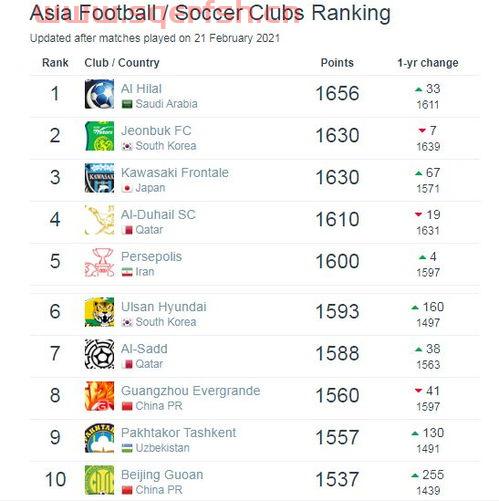Click the Jeonbuk FC green crest
The height and width of the screenshot is (501, 499).
click(99, 136)
